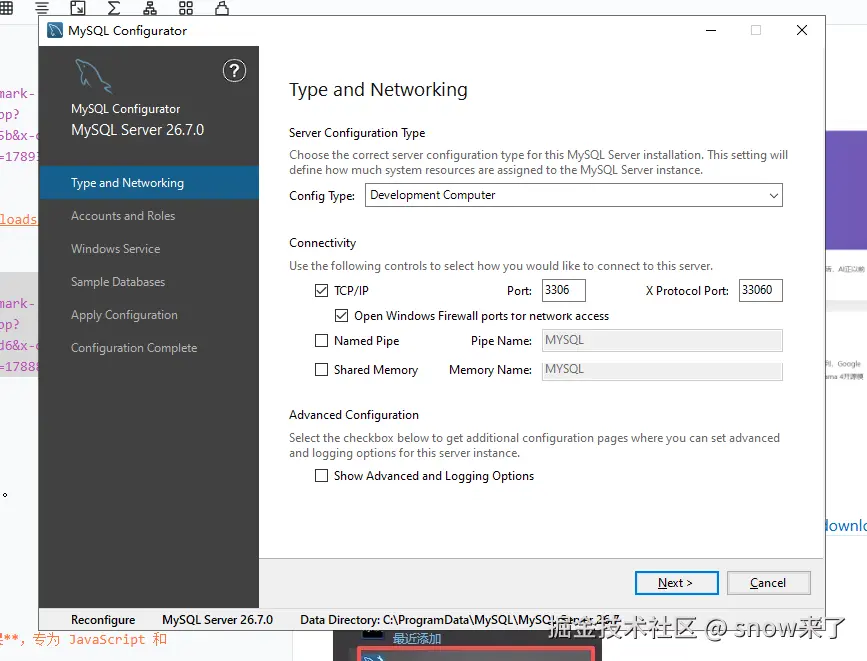Screen dimensions: 867x661
Task: Click the MySQL dolphin logo in sidebar
Action: click(x=93, y=76)
